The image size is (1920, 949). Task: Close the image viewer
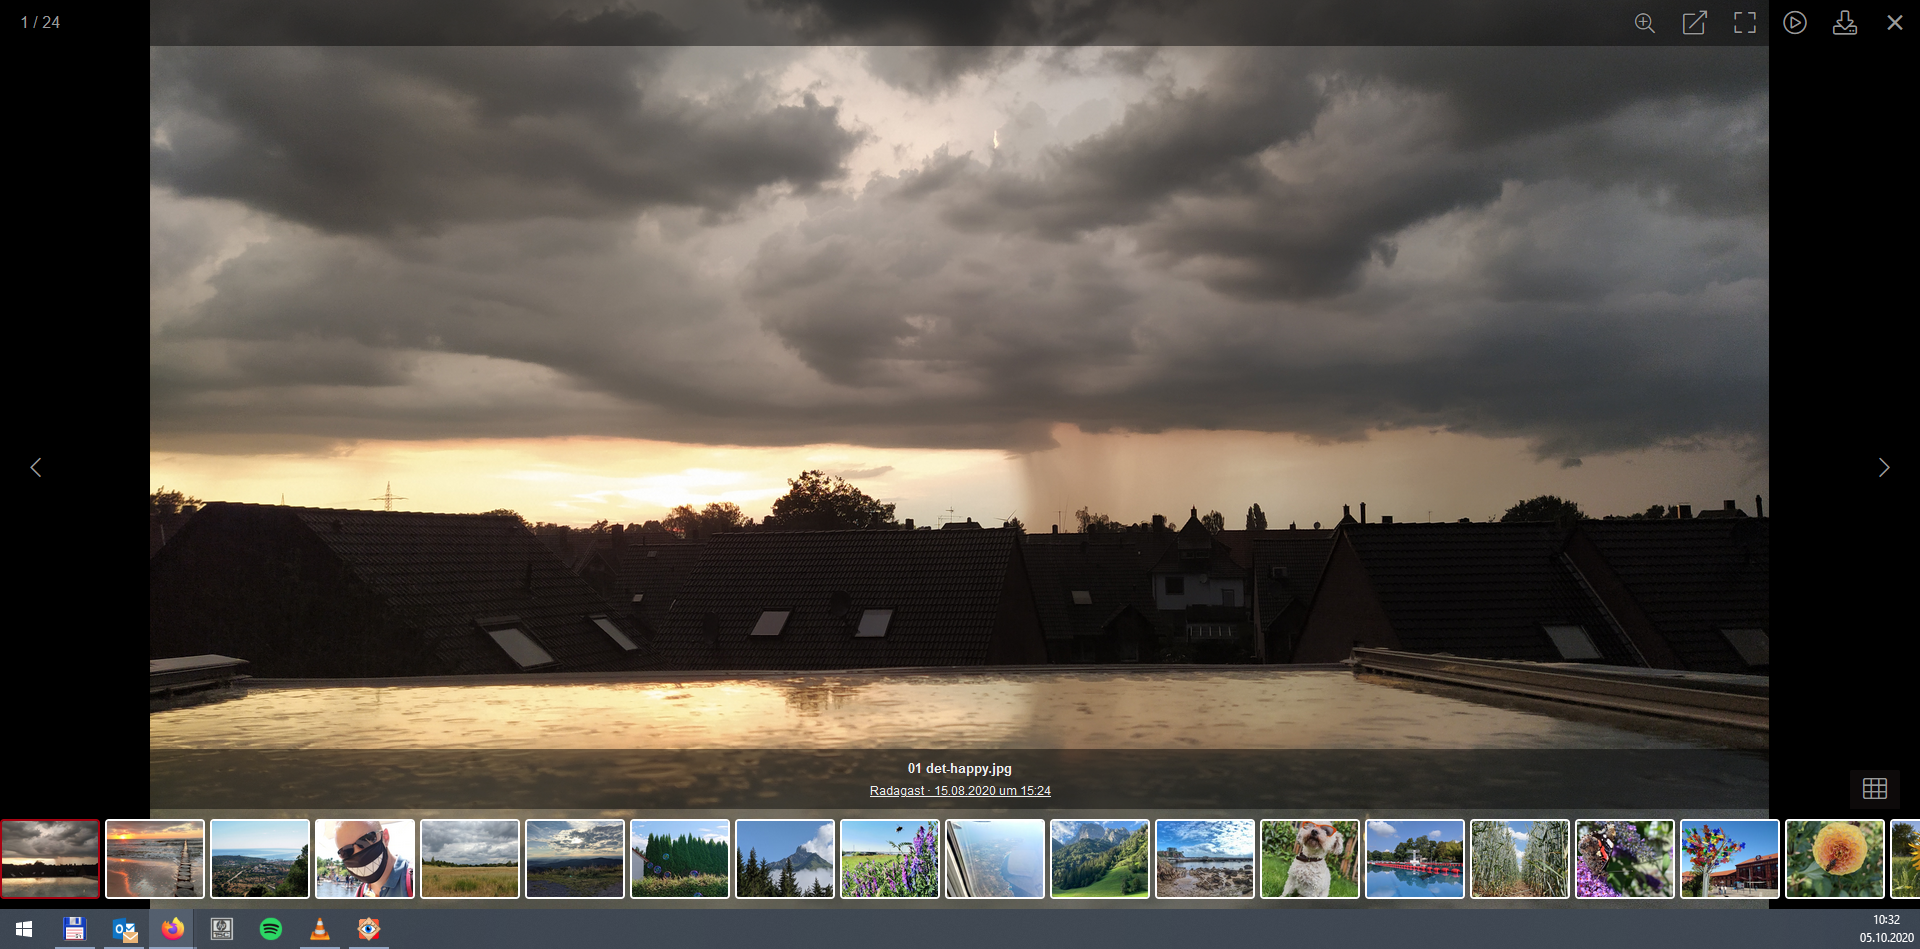coord(1894,23)
